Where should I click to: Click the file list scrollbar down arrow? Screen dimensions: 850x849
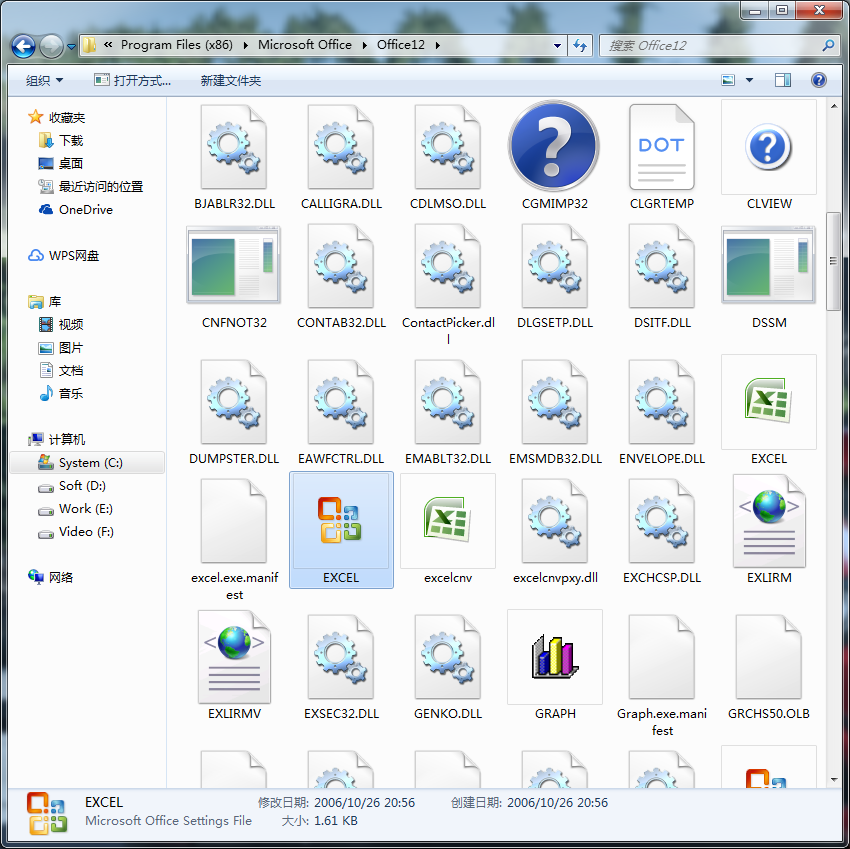tap(834, 780)
